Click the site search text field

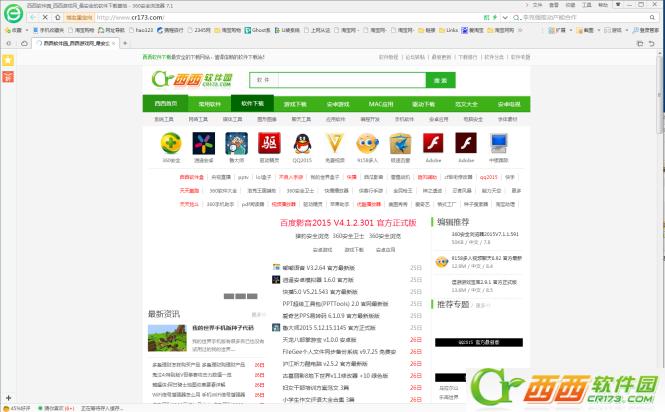click(x=352, y=80)
